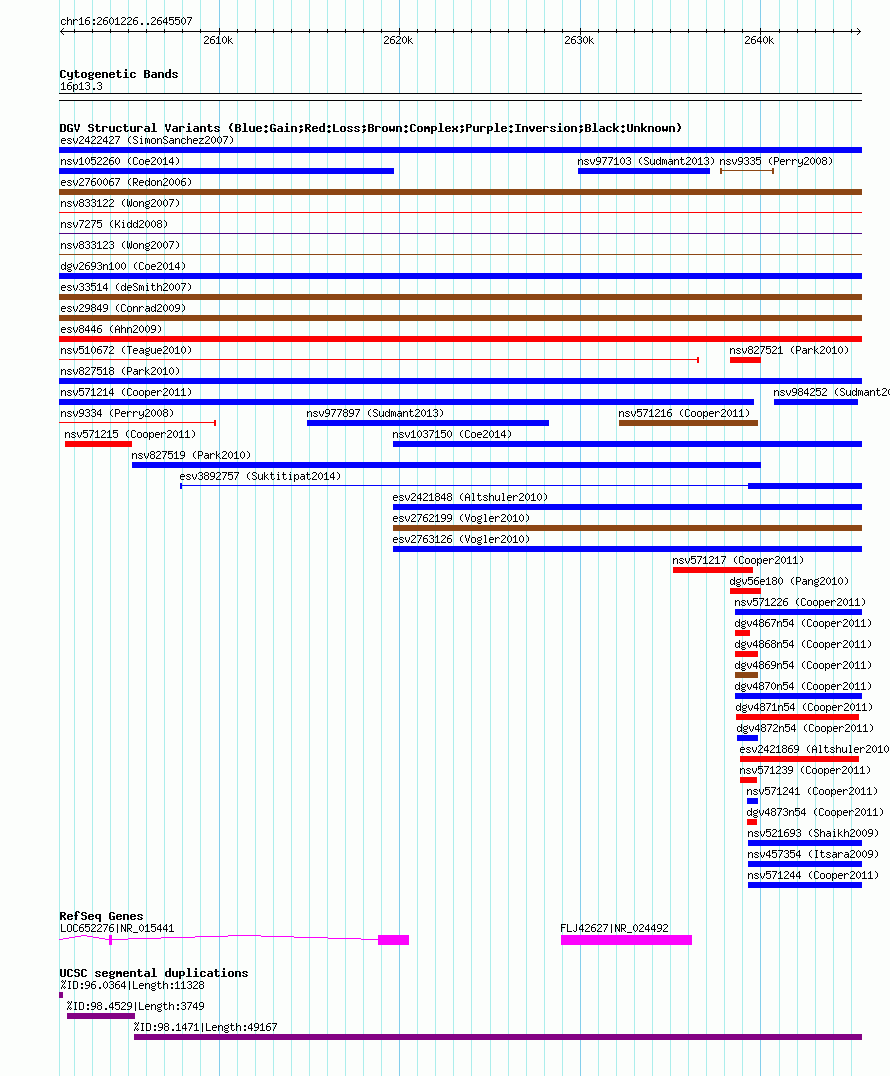The image size is (890, 1076).
Task: Select the nsv571226 (Cooper2011) label
Action: click(x=800, y=603)
